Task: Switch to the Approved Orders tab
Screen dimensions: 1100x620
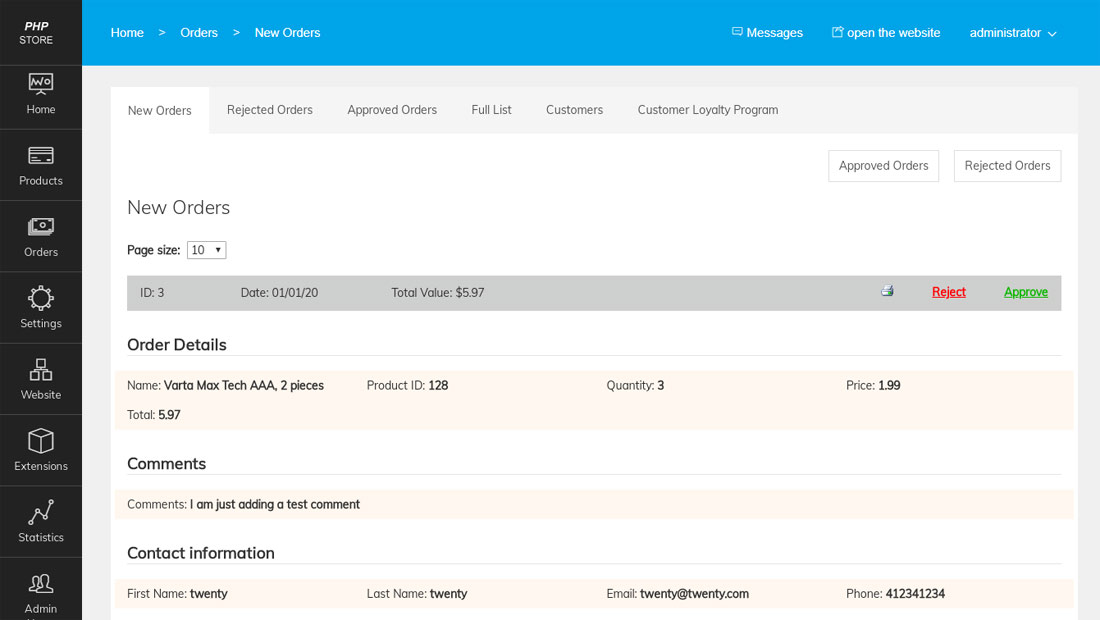Action: tap(392, 110)
